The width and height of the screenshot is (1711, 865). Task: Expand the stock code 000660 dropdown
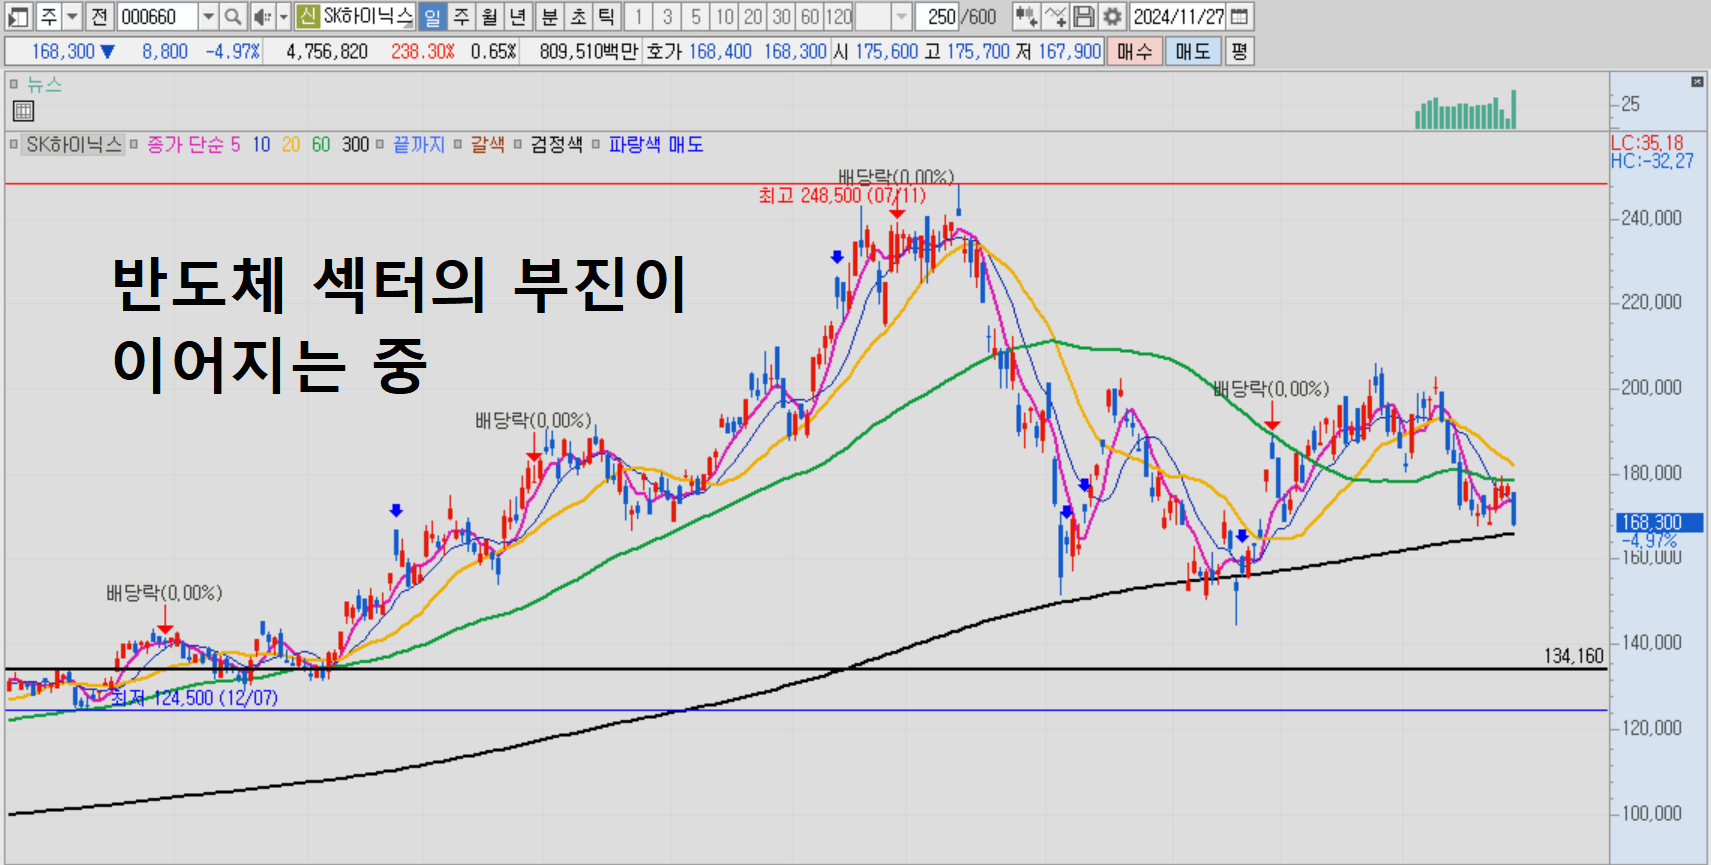[x=208, y=16]
